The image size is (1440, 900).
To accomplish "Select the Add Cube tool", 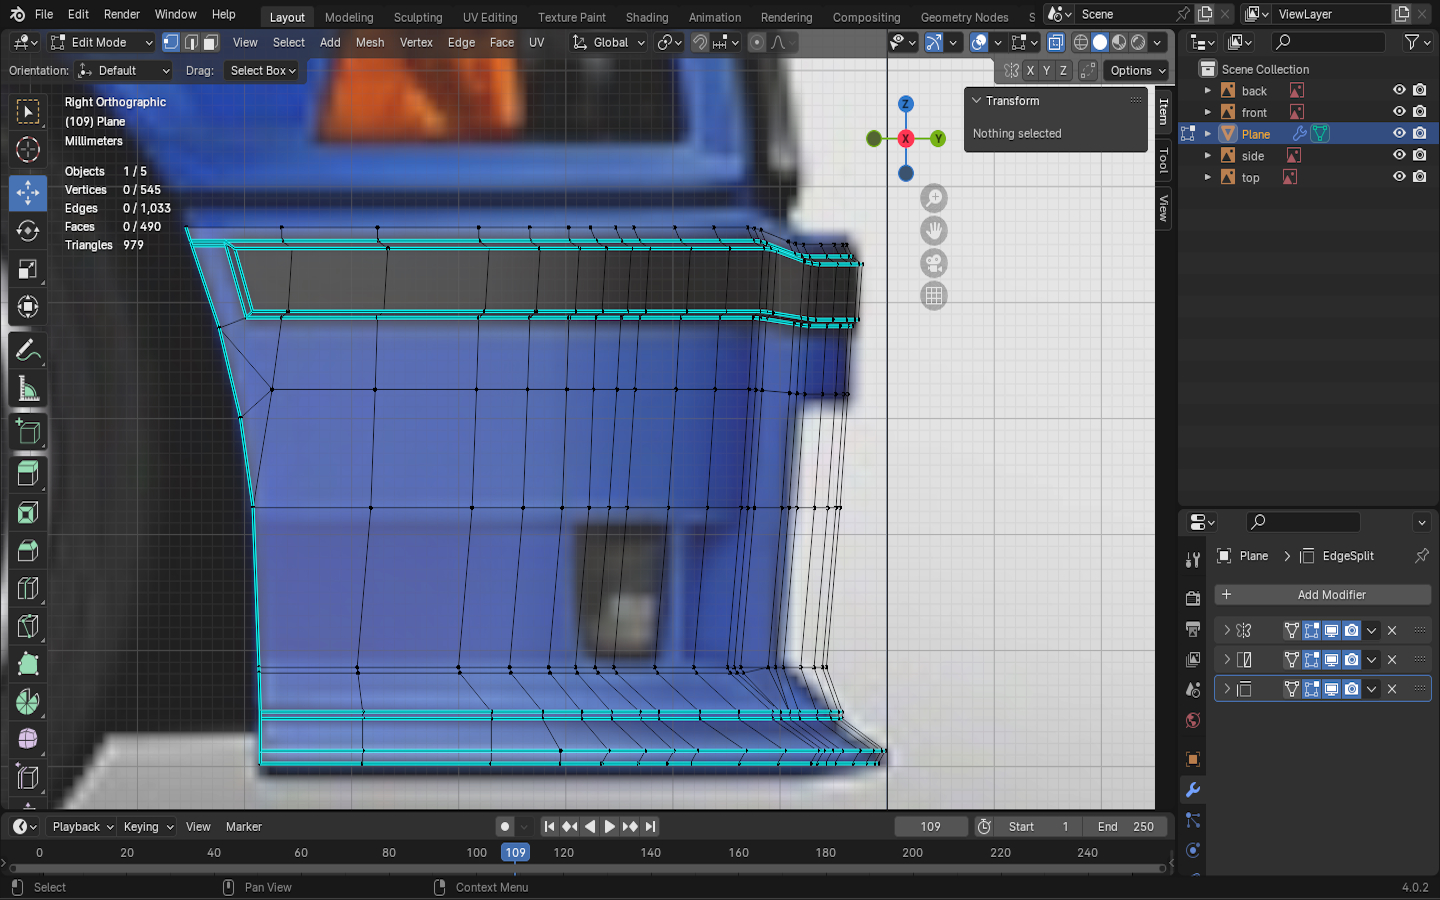I will pyautogui.click(x=28, y=432).
